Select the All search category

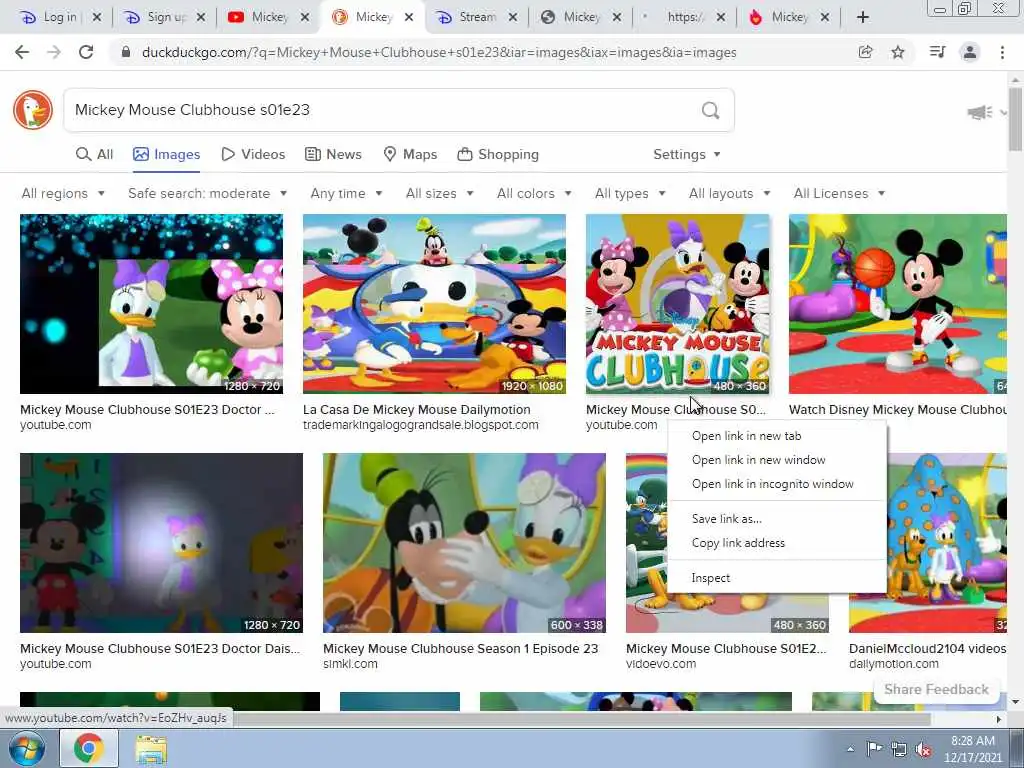[95, 154]
